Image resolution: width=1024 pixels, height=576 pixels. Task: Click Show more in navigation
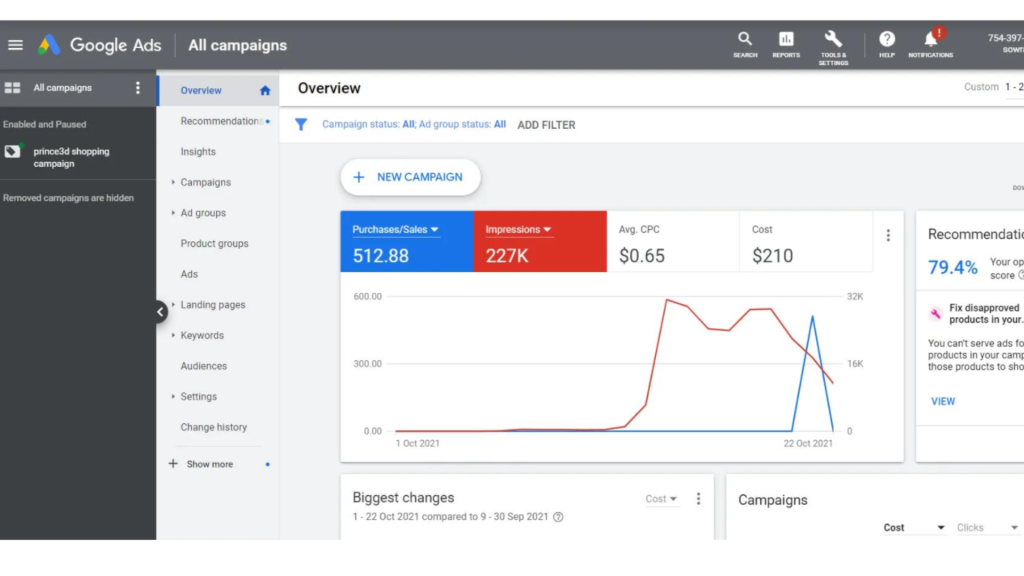point(210,464)
